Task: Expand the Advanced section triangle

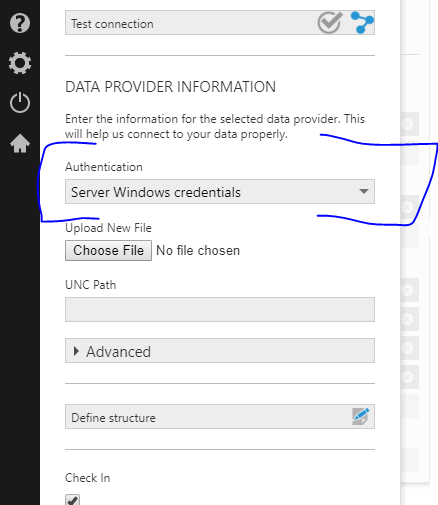Action: (x=76, y=351)
